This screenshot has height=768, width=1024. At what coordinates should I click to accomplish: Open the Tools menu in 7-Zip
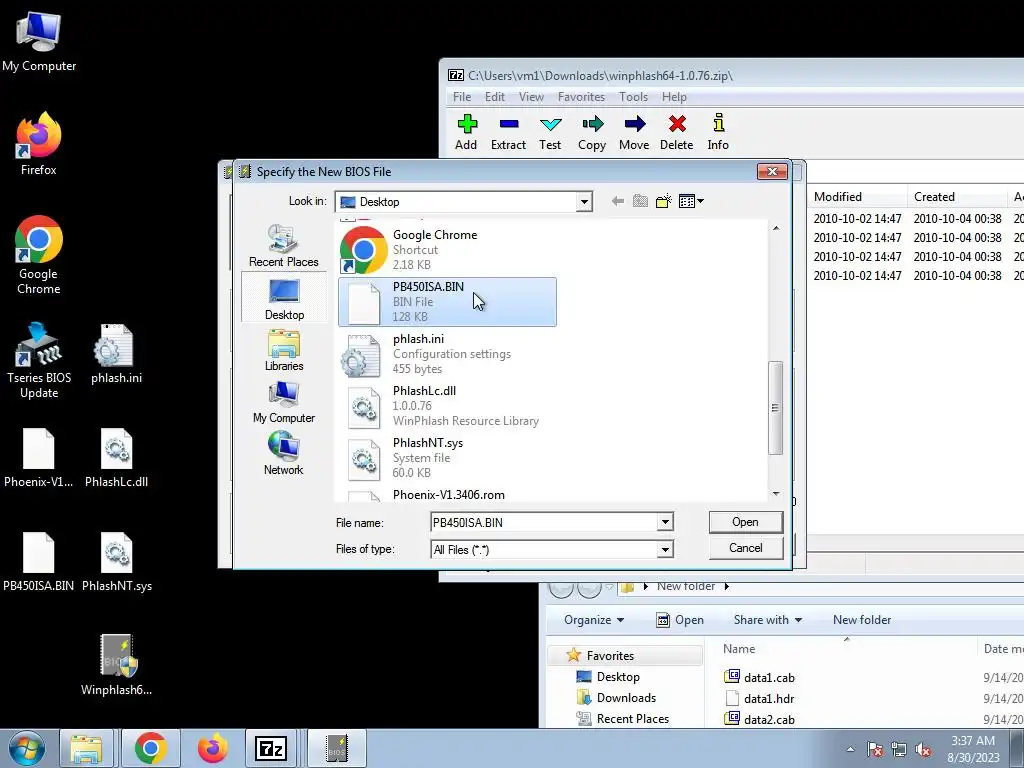tap(633, 97)
